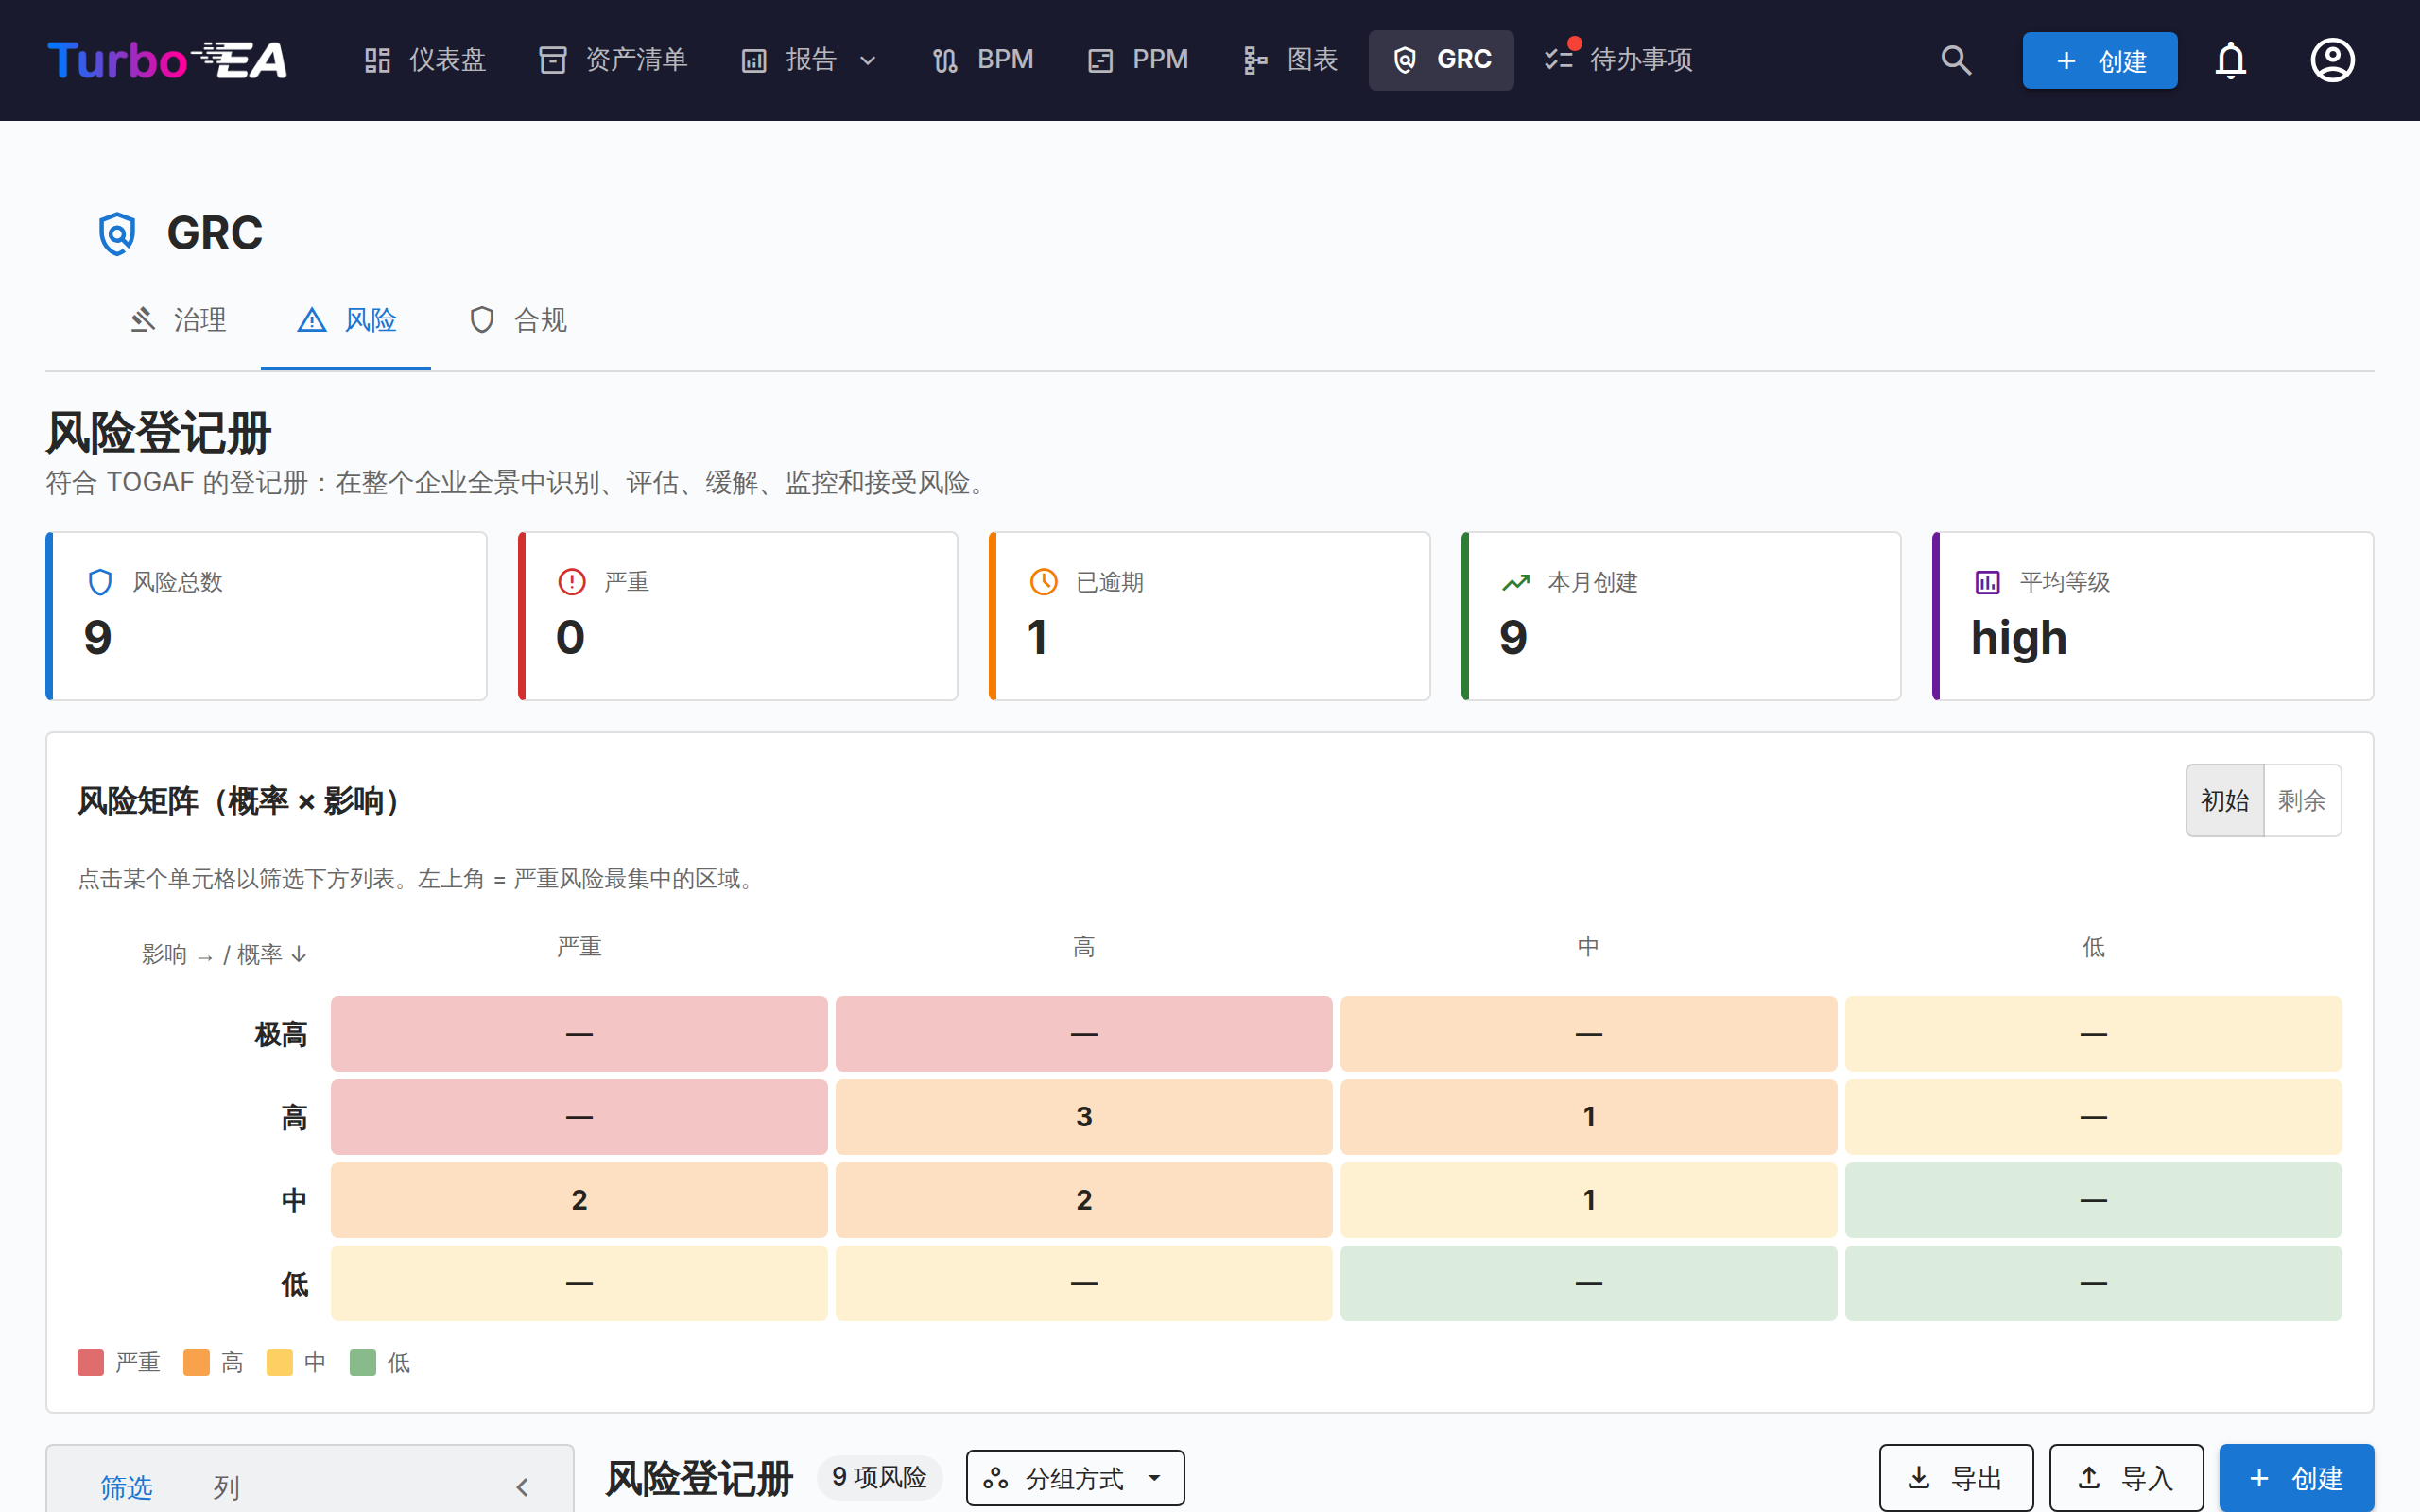
Task: Click the chart icon on 平均等级 card
Action: [x=1987, y=582]
